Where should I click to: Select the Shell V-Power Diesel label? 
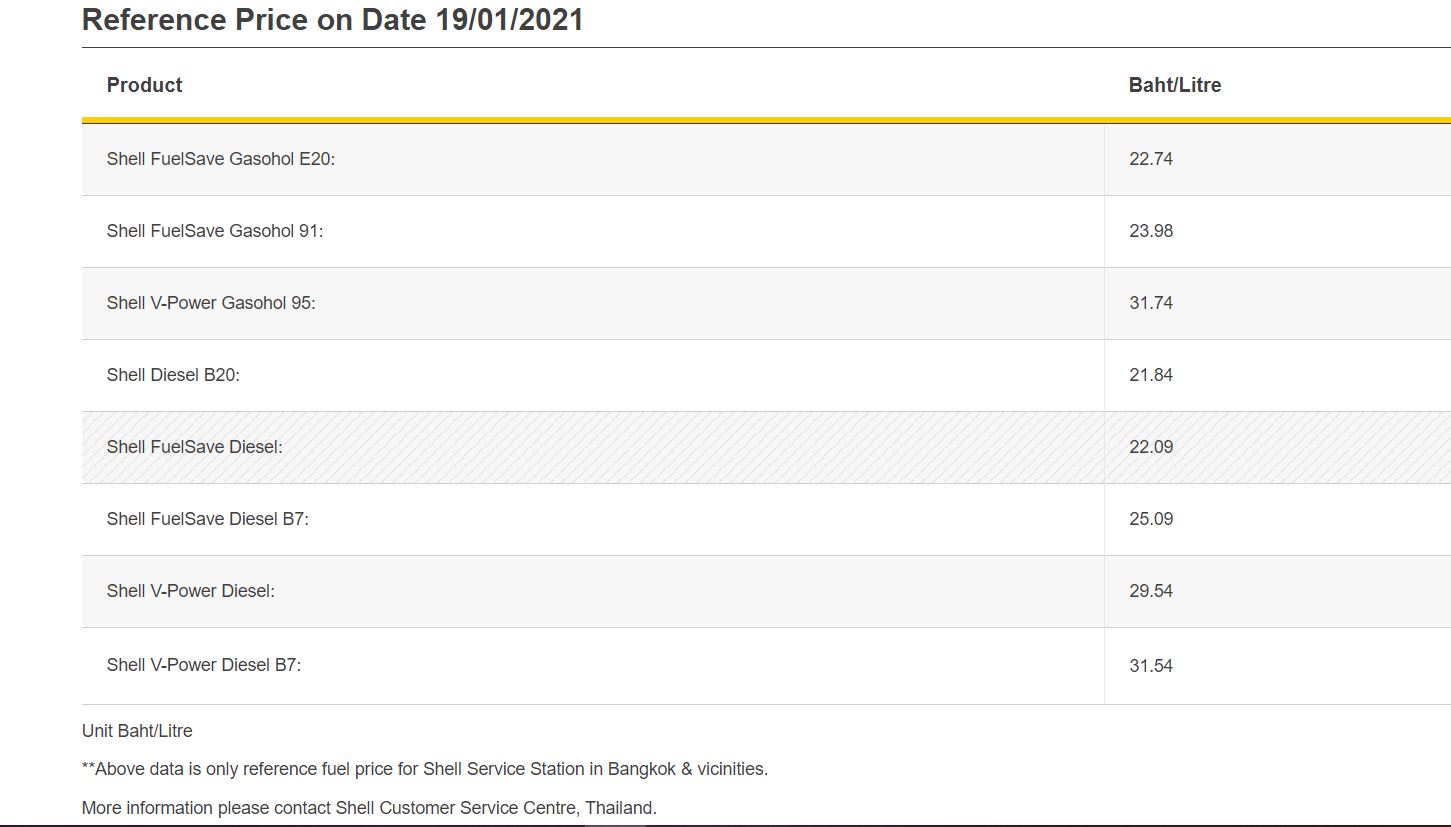[x=191, y=591]
